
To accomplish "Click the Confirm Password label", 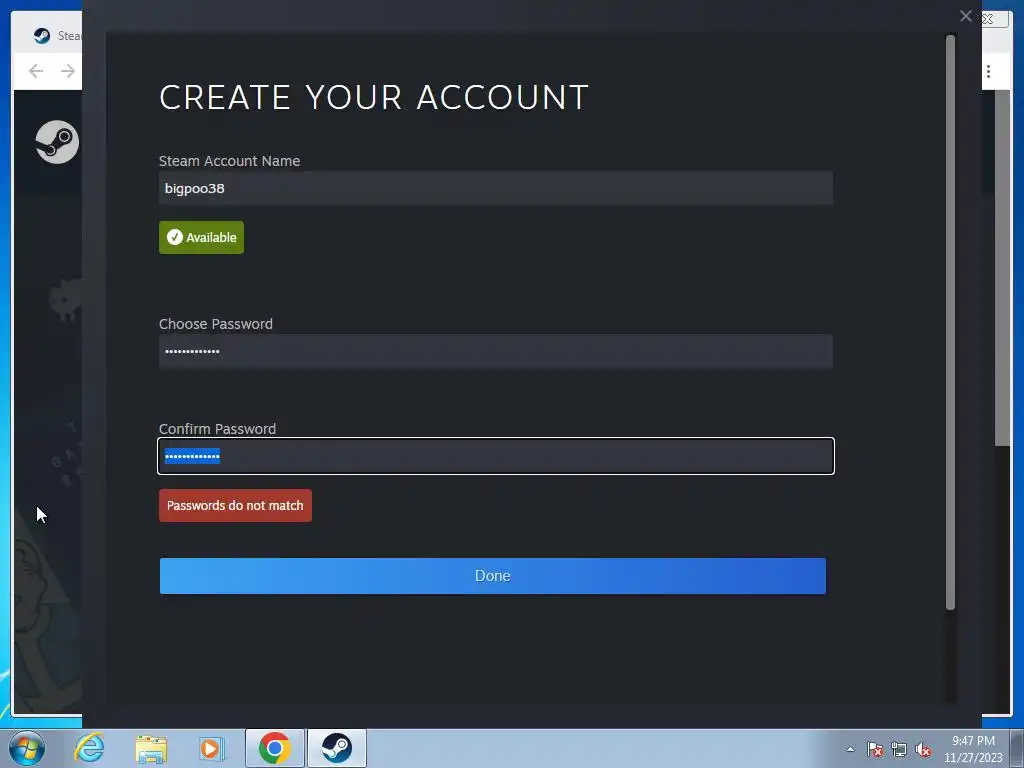I will coord(217,429).
